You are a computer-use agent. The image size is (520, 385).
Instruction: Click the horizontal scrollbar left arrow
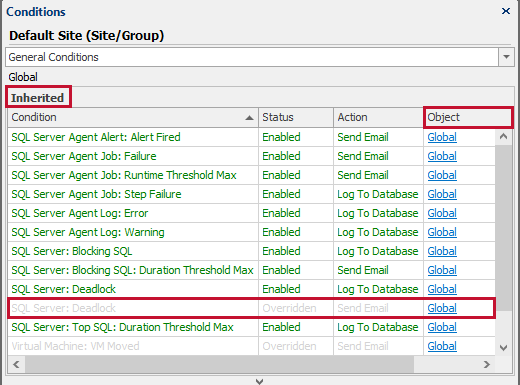16,364
